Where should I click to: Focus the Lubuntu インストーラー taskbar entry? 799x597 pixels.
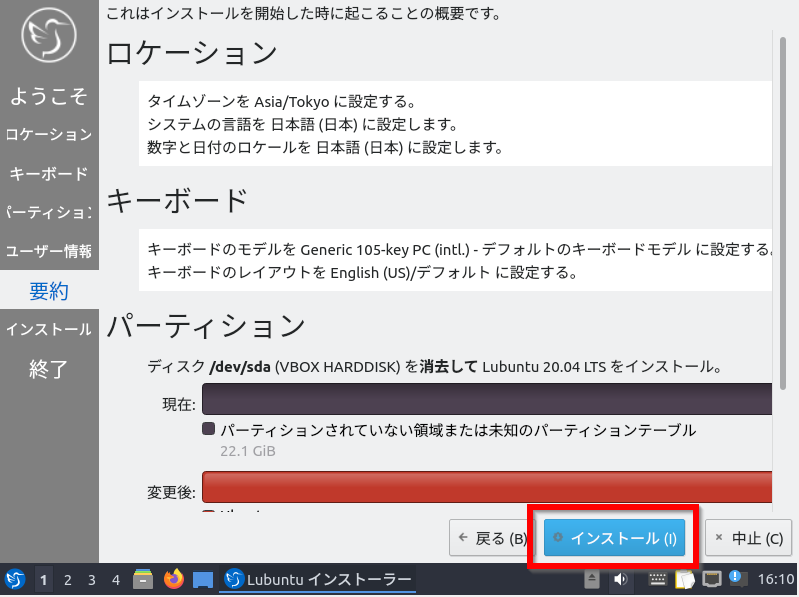click(x=318, y=579)
